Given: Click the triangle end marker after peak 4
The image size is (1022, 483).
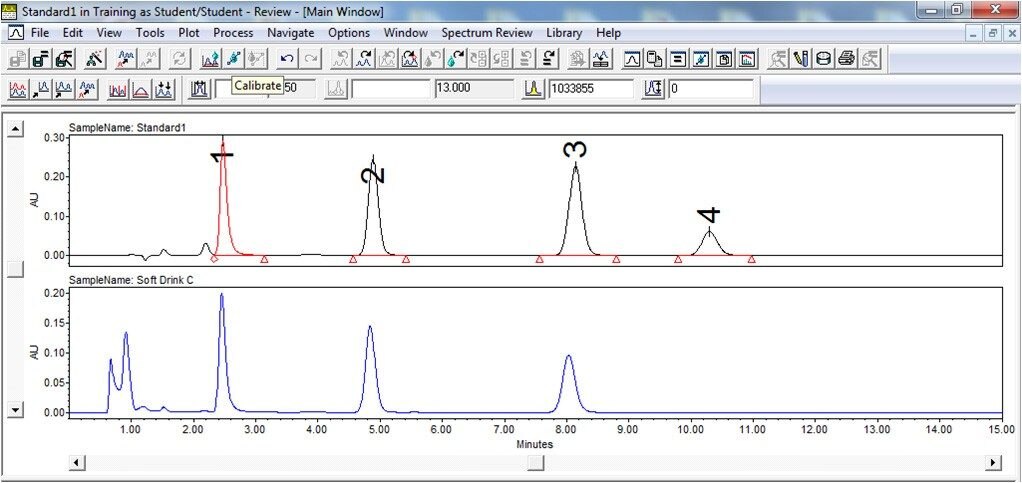Looking at the screenshot, I should (752, 259).
